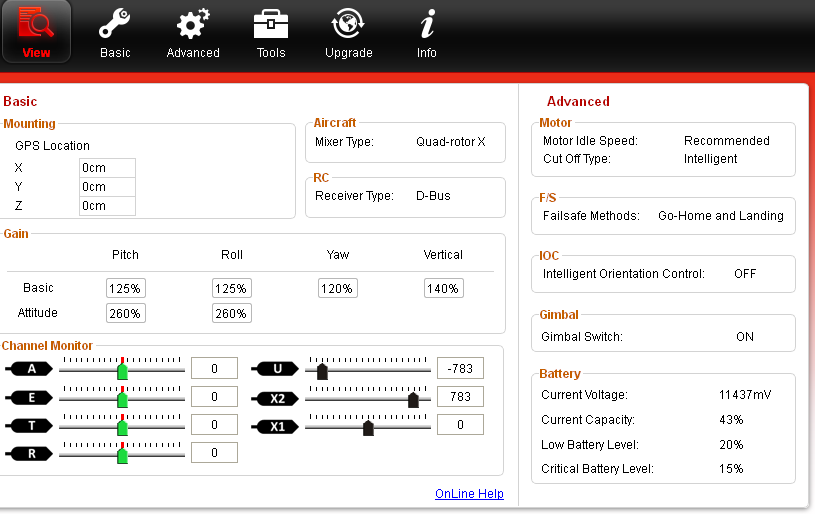This screenshot has height=514, width=815.
Task: Click the red Basic section heading
Action: [20, 101]
